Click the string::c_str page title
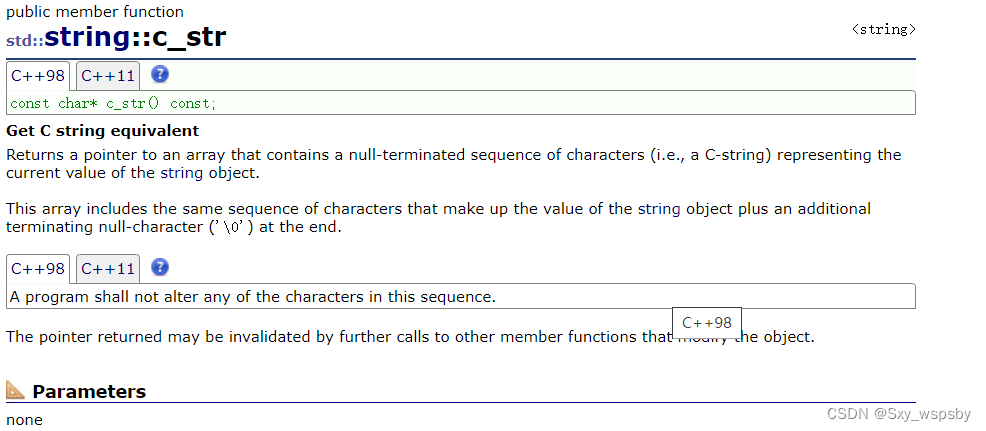This screenshot has height=431, width=986. pos(135,38)
